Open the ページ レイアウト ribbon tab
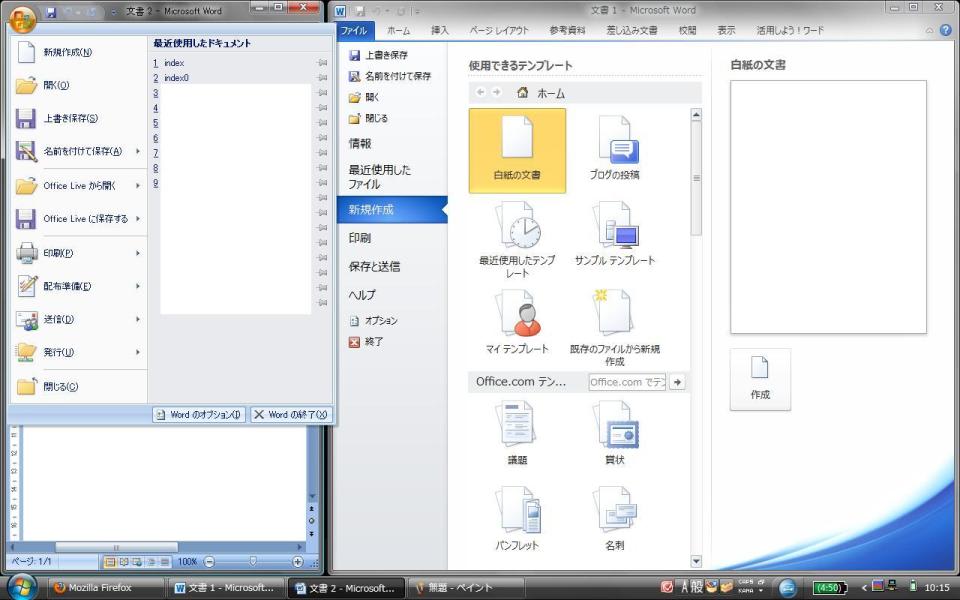 499,30
